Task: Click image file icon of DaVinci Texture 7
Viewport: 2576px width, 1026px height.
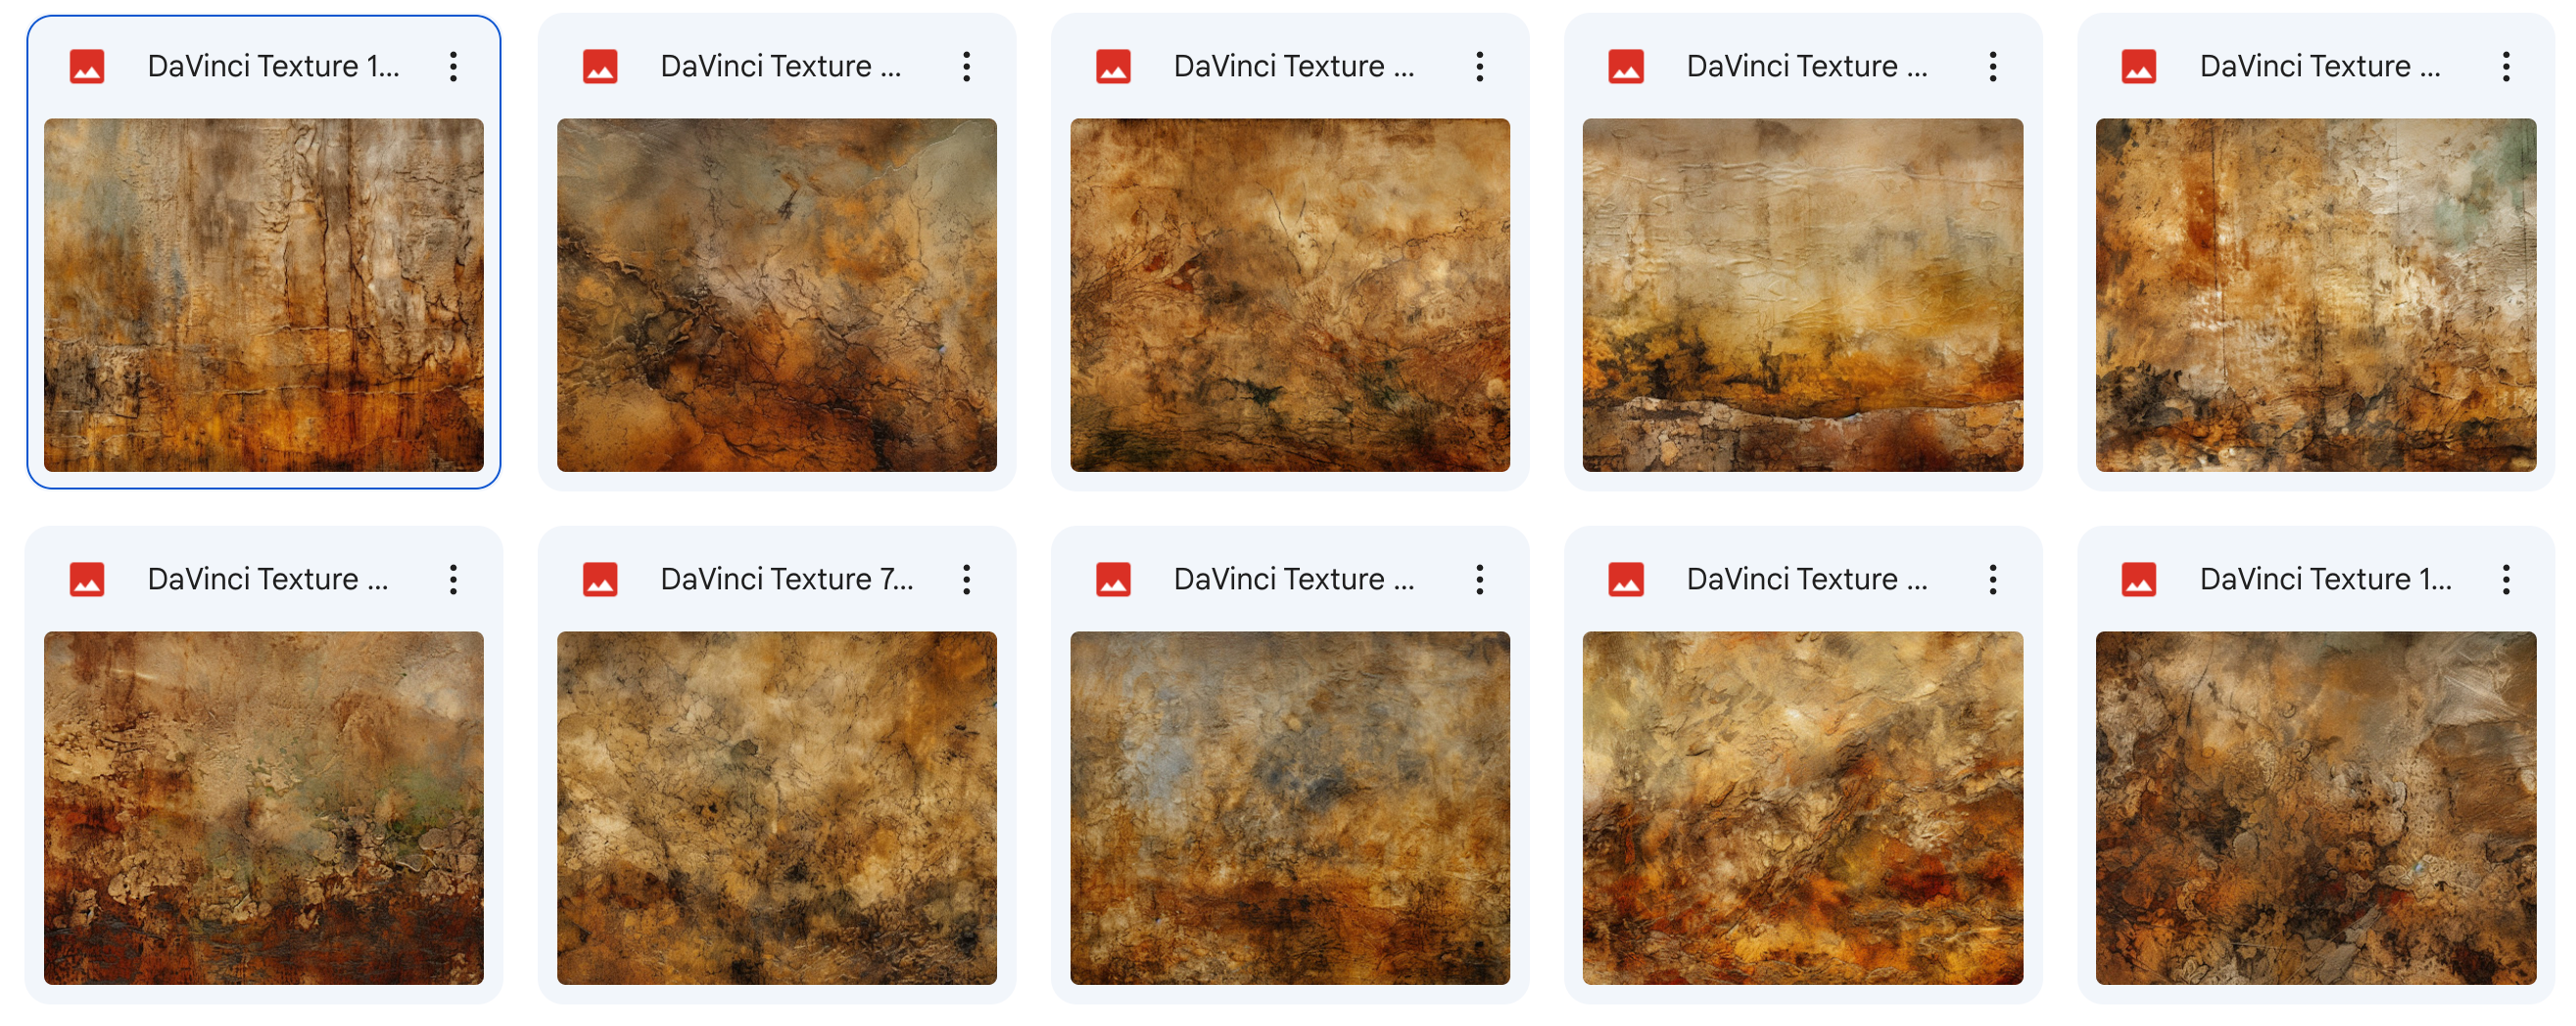Action: click(600, 580)
